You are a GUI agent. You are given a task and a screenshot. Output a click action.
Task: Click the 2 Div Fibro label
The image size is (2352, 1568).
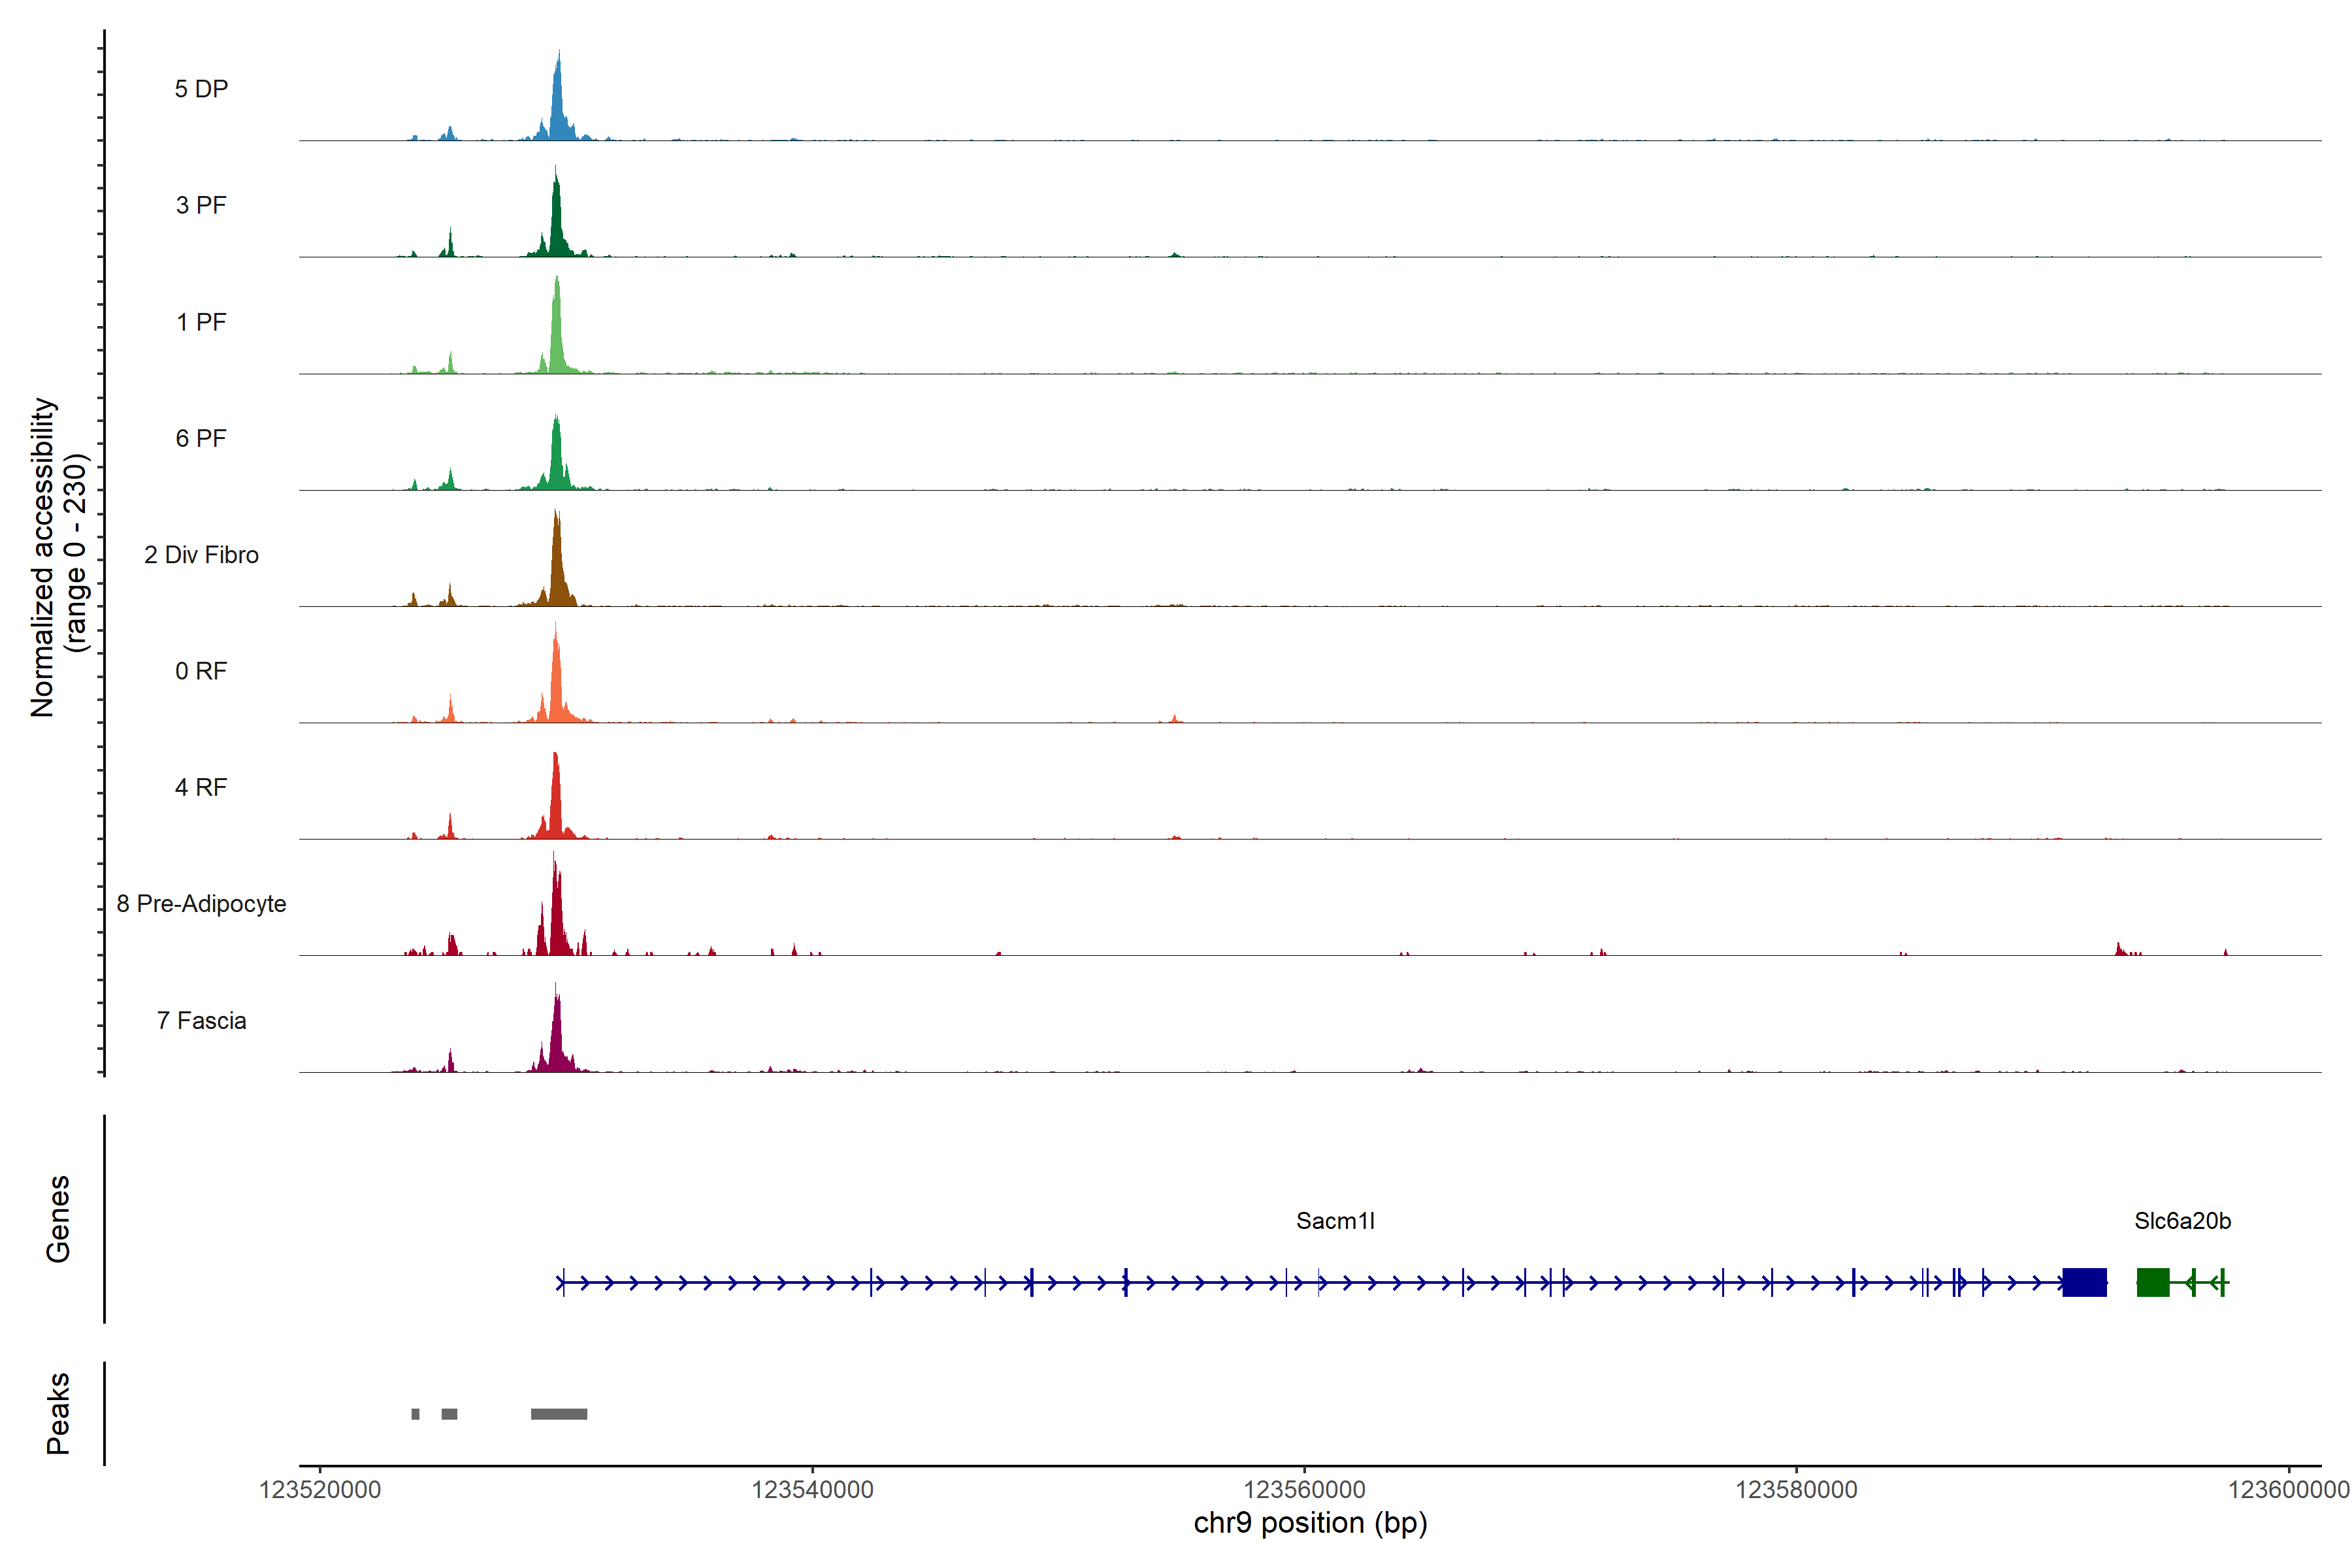tap(201, 555)
